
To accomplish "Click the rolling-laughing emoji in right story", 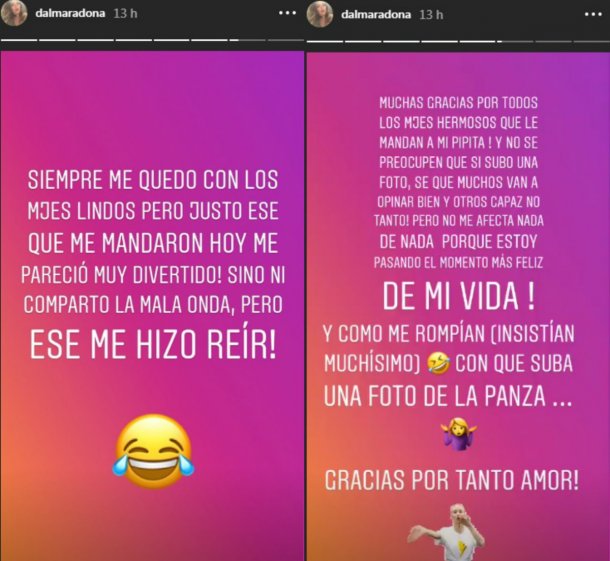I will [x=438, y=365].
